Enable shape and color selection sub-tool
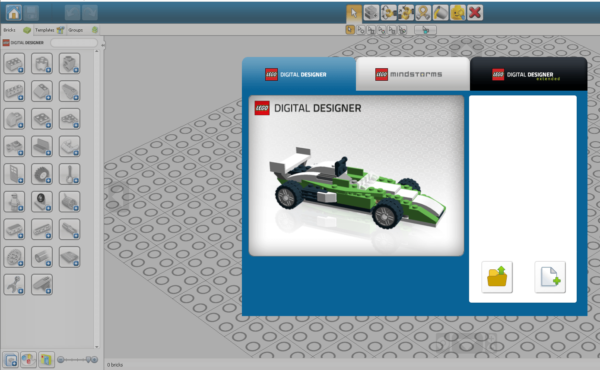 click(402, 30)
